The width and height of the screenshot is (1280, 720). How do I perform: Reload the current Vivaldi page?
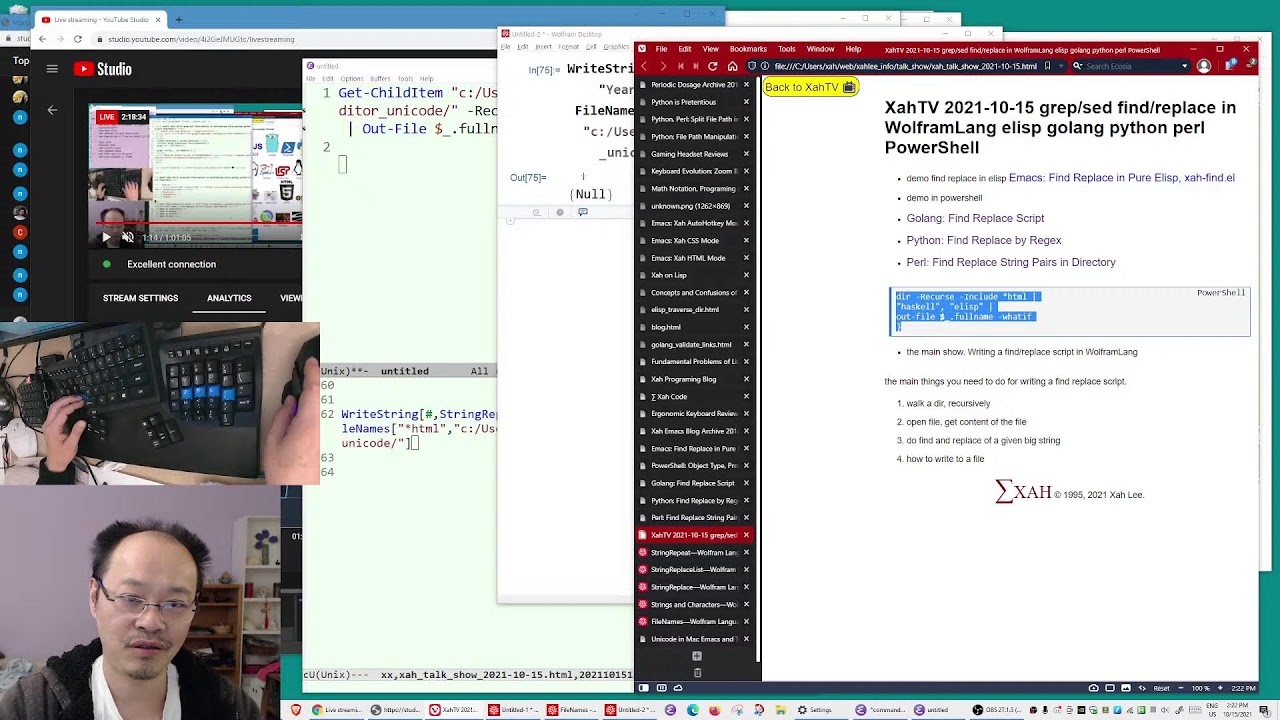(x=713, y=66)
